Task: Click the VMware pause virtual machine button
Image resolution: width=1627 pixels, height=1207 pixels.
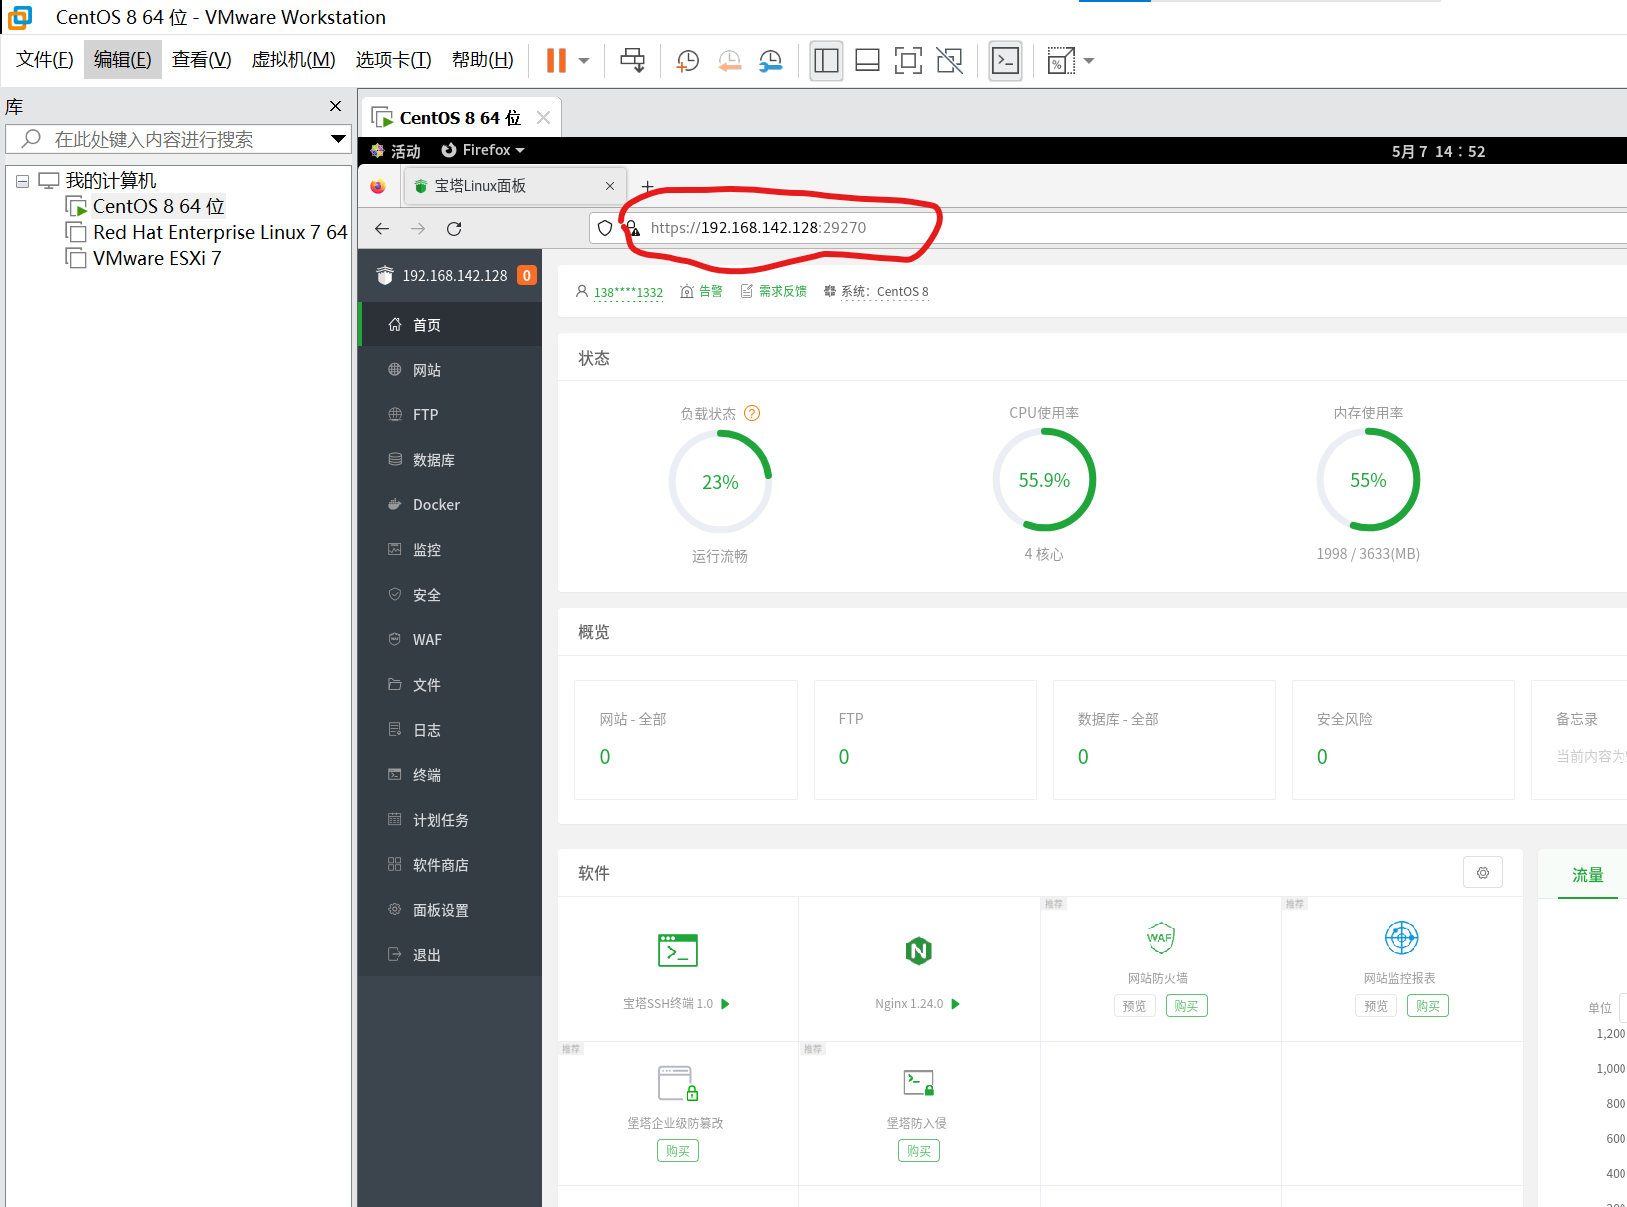Action: (556, 61)
